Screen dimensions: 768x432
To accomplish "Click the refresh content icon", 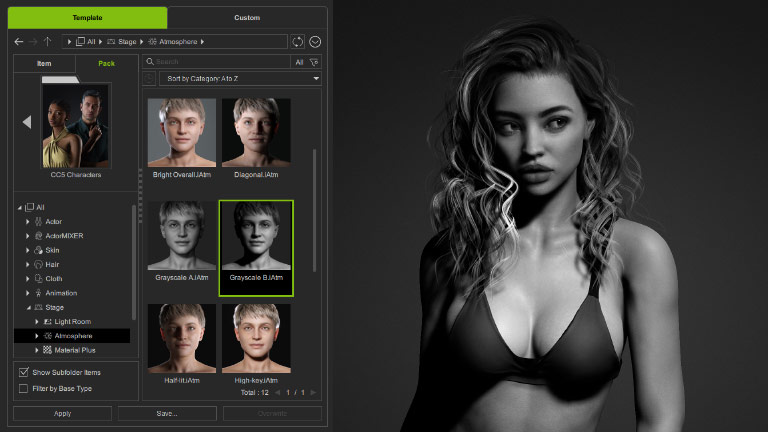I will point(298,42).
